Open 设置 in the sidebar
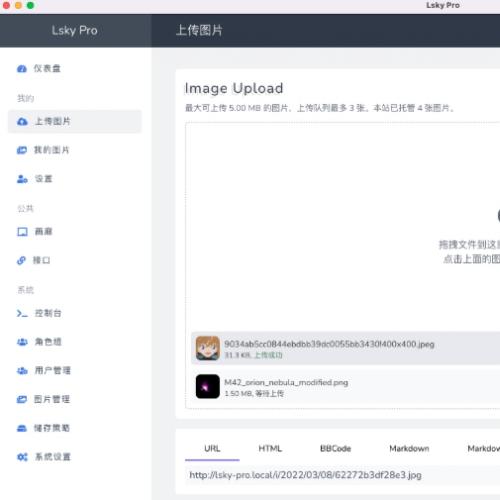The image size is (500, 500). [75, 179]
